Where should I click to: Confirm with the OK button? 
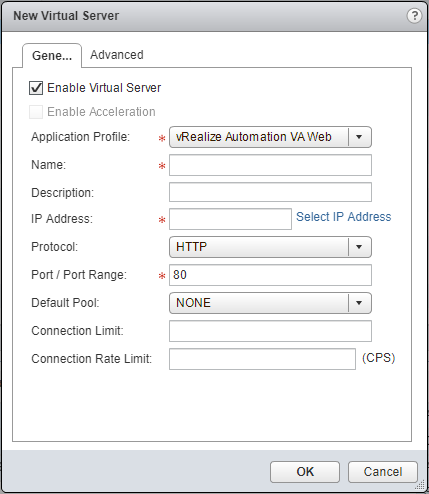(x=305, y=472)
